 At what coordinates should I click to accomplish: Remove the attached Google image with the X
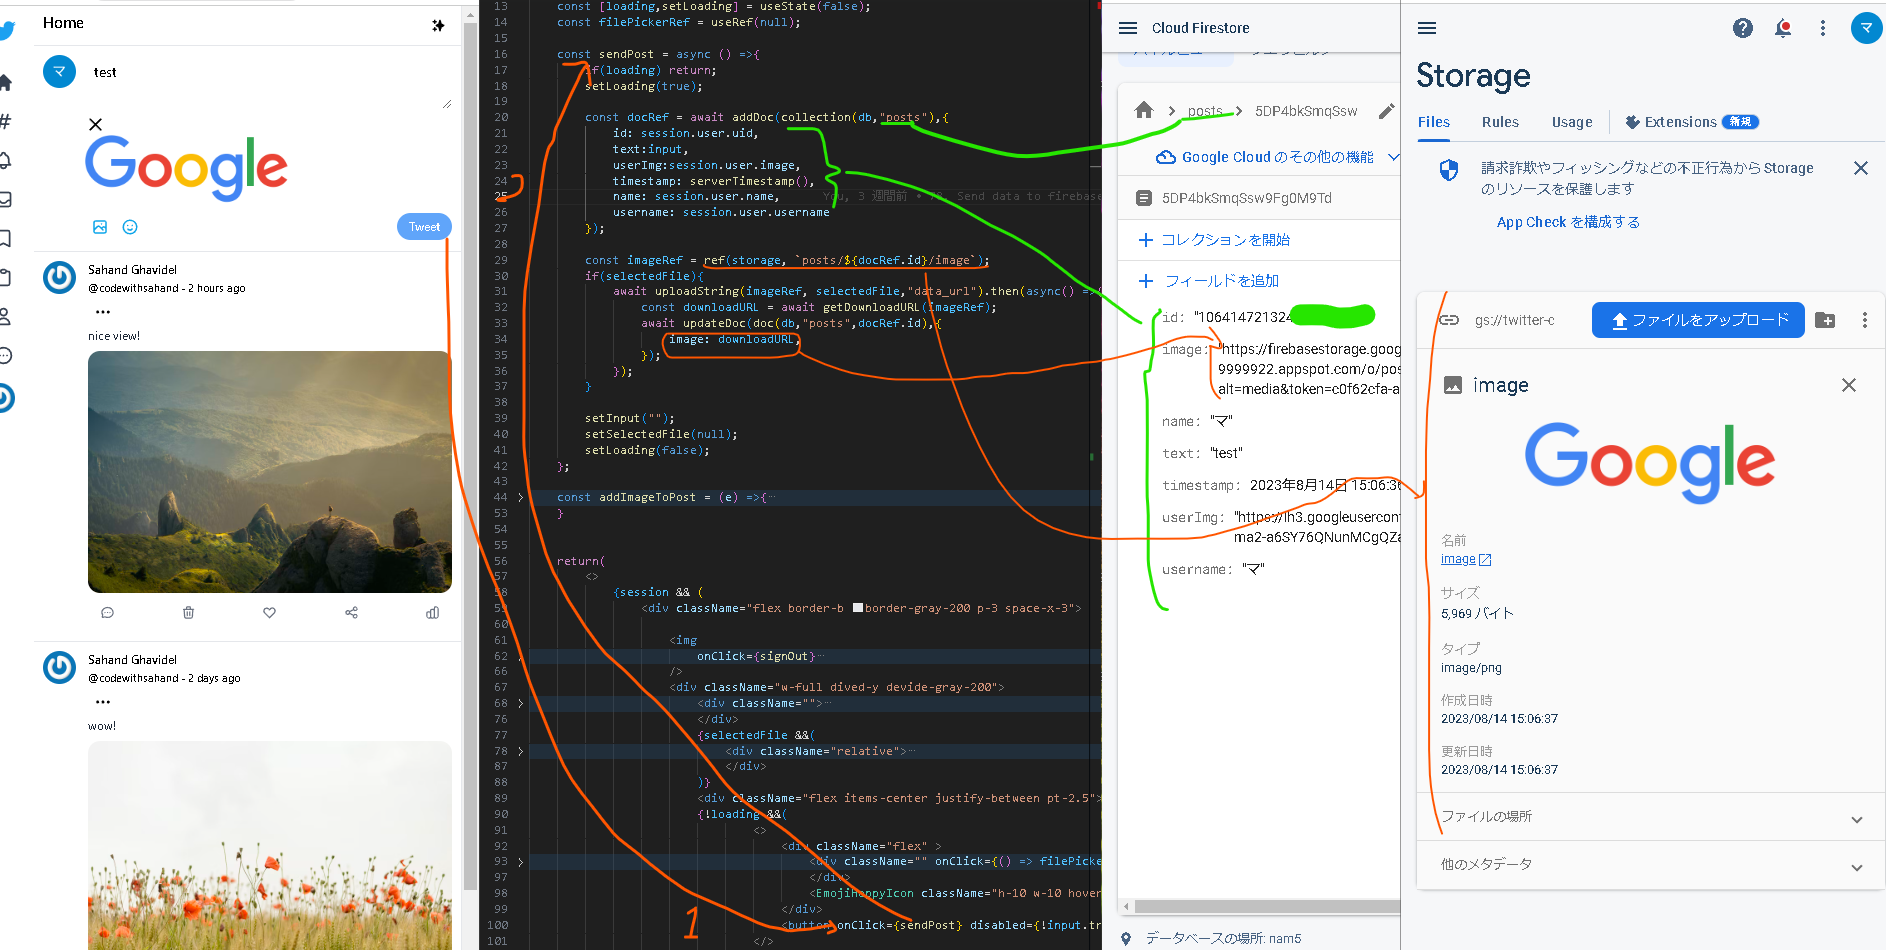pos(95,124)
